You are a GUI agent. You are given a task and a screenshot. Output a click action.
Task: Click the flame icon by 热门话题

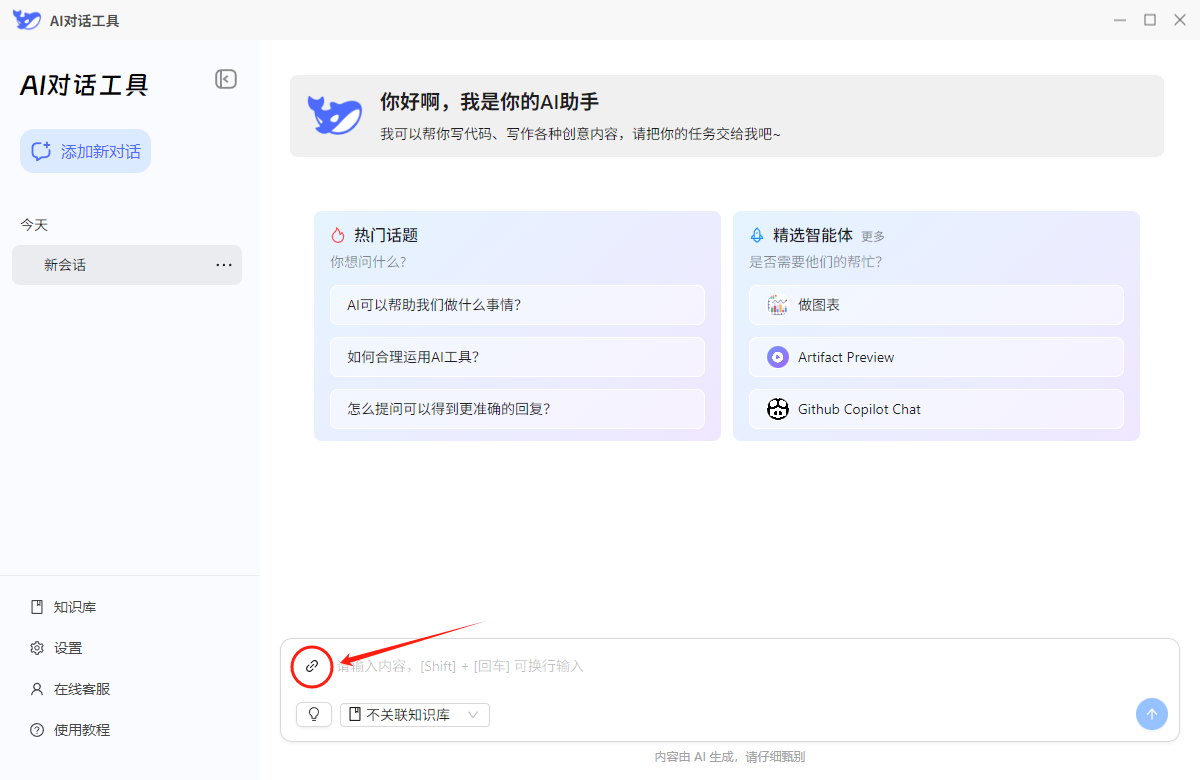[338, 236]
